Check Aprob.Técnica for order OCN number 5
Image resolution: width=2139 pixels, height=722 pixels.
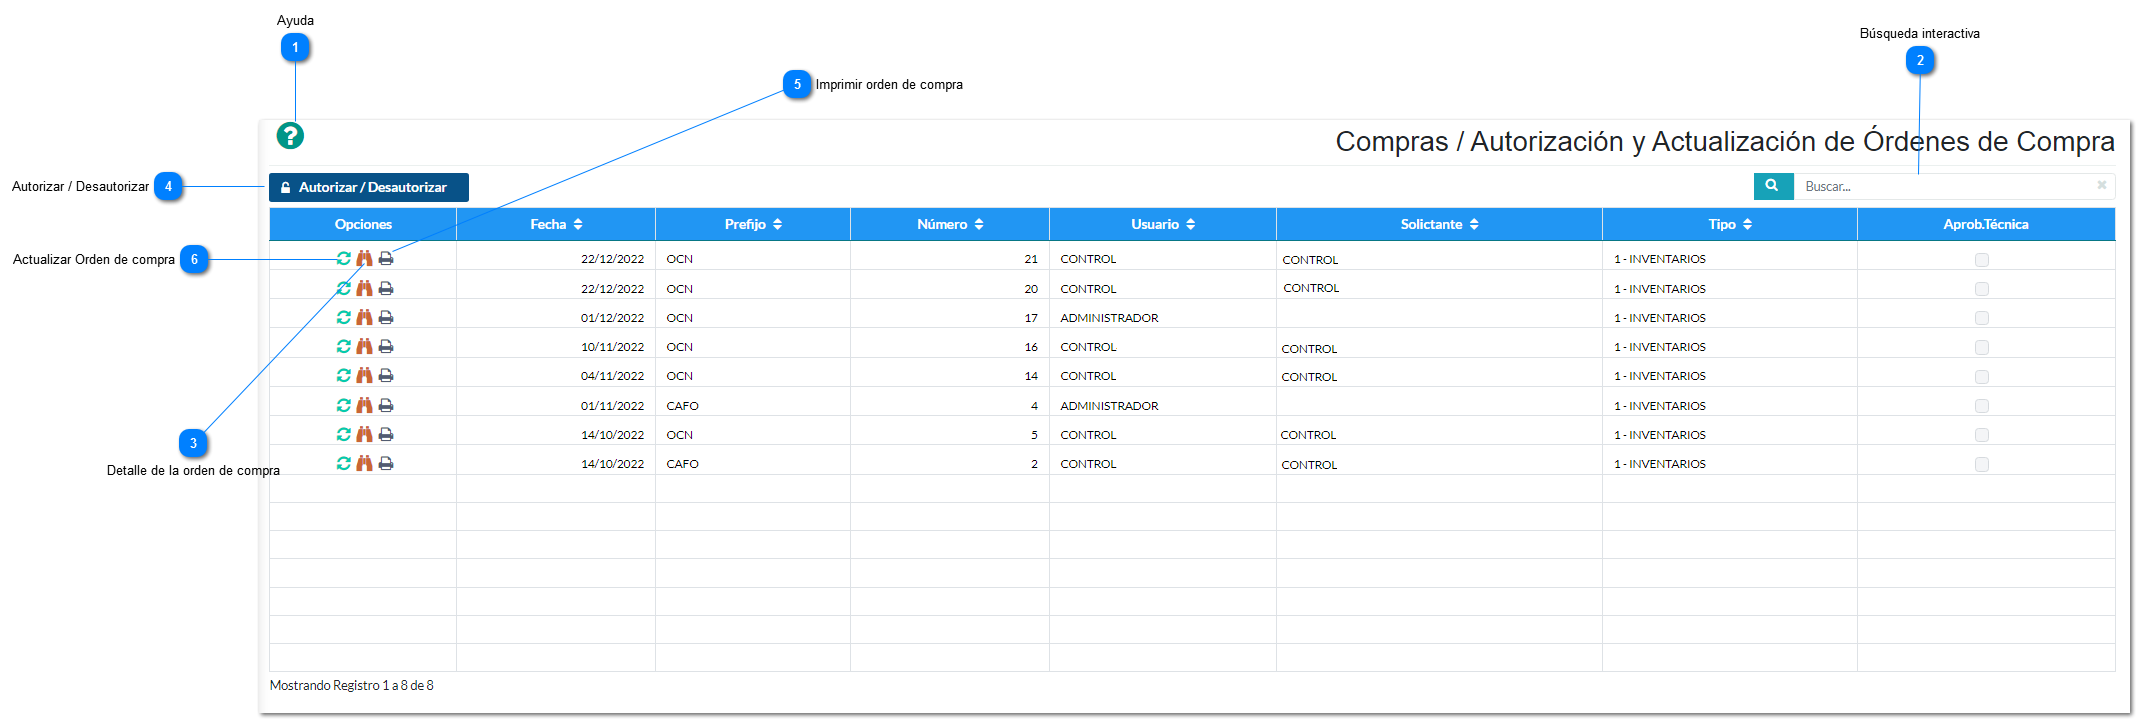1982,435
